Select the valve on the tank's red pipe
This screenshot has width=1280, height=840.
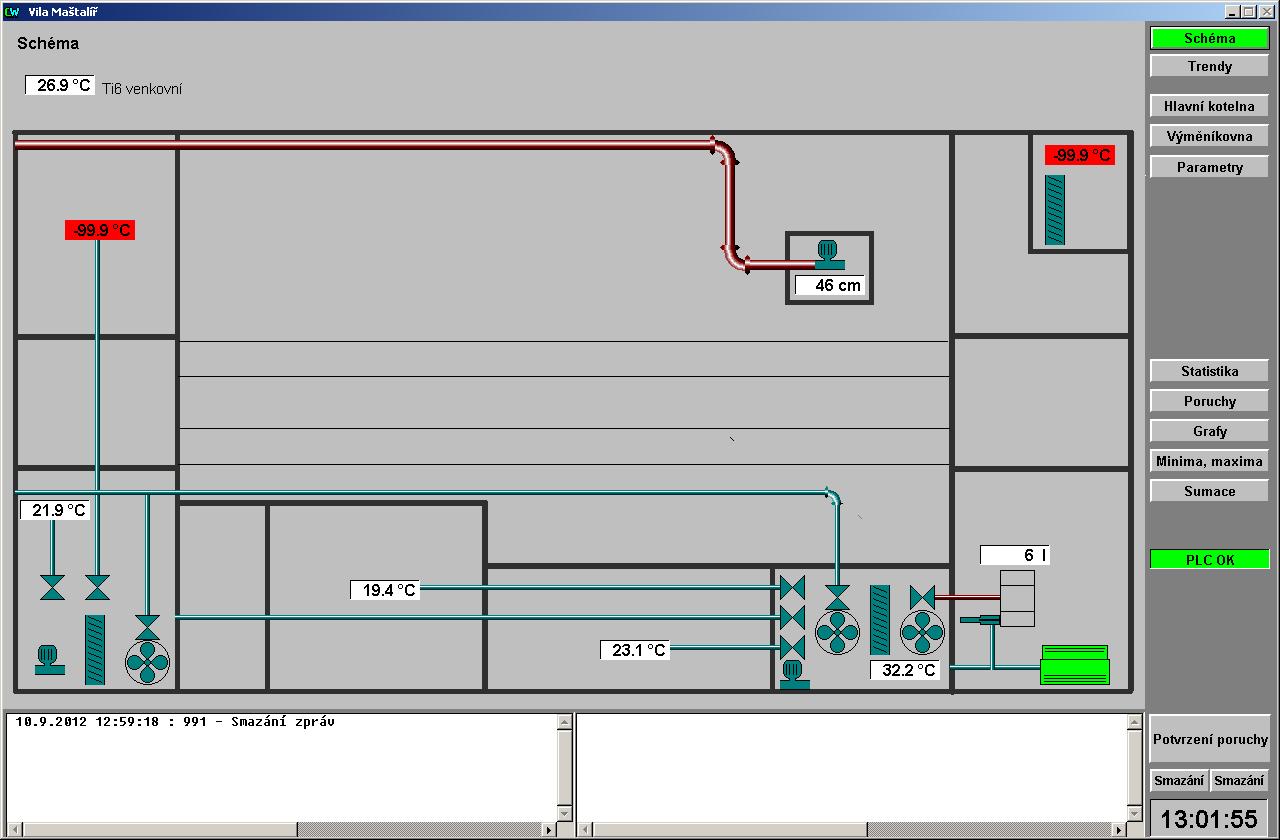(922, 597)
